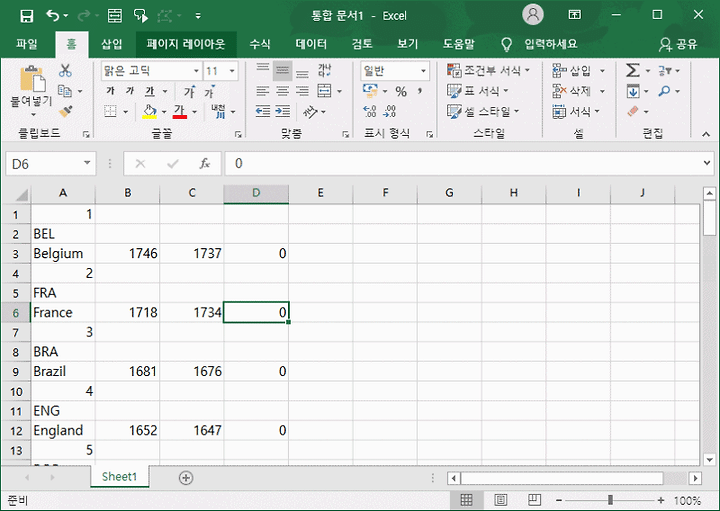Activate the Format Painter brush

pos(66,111)
